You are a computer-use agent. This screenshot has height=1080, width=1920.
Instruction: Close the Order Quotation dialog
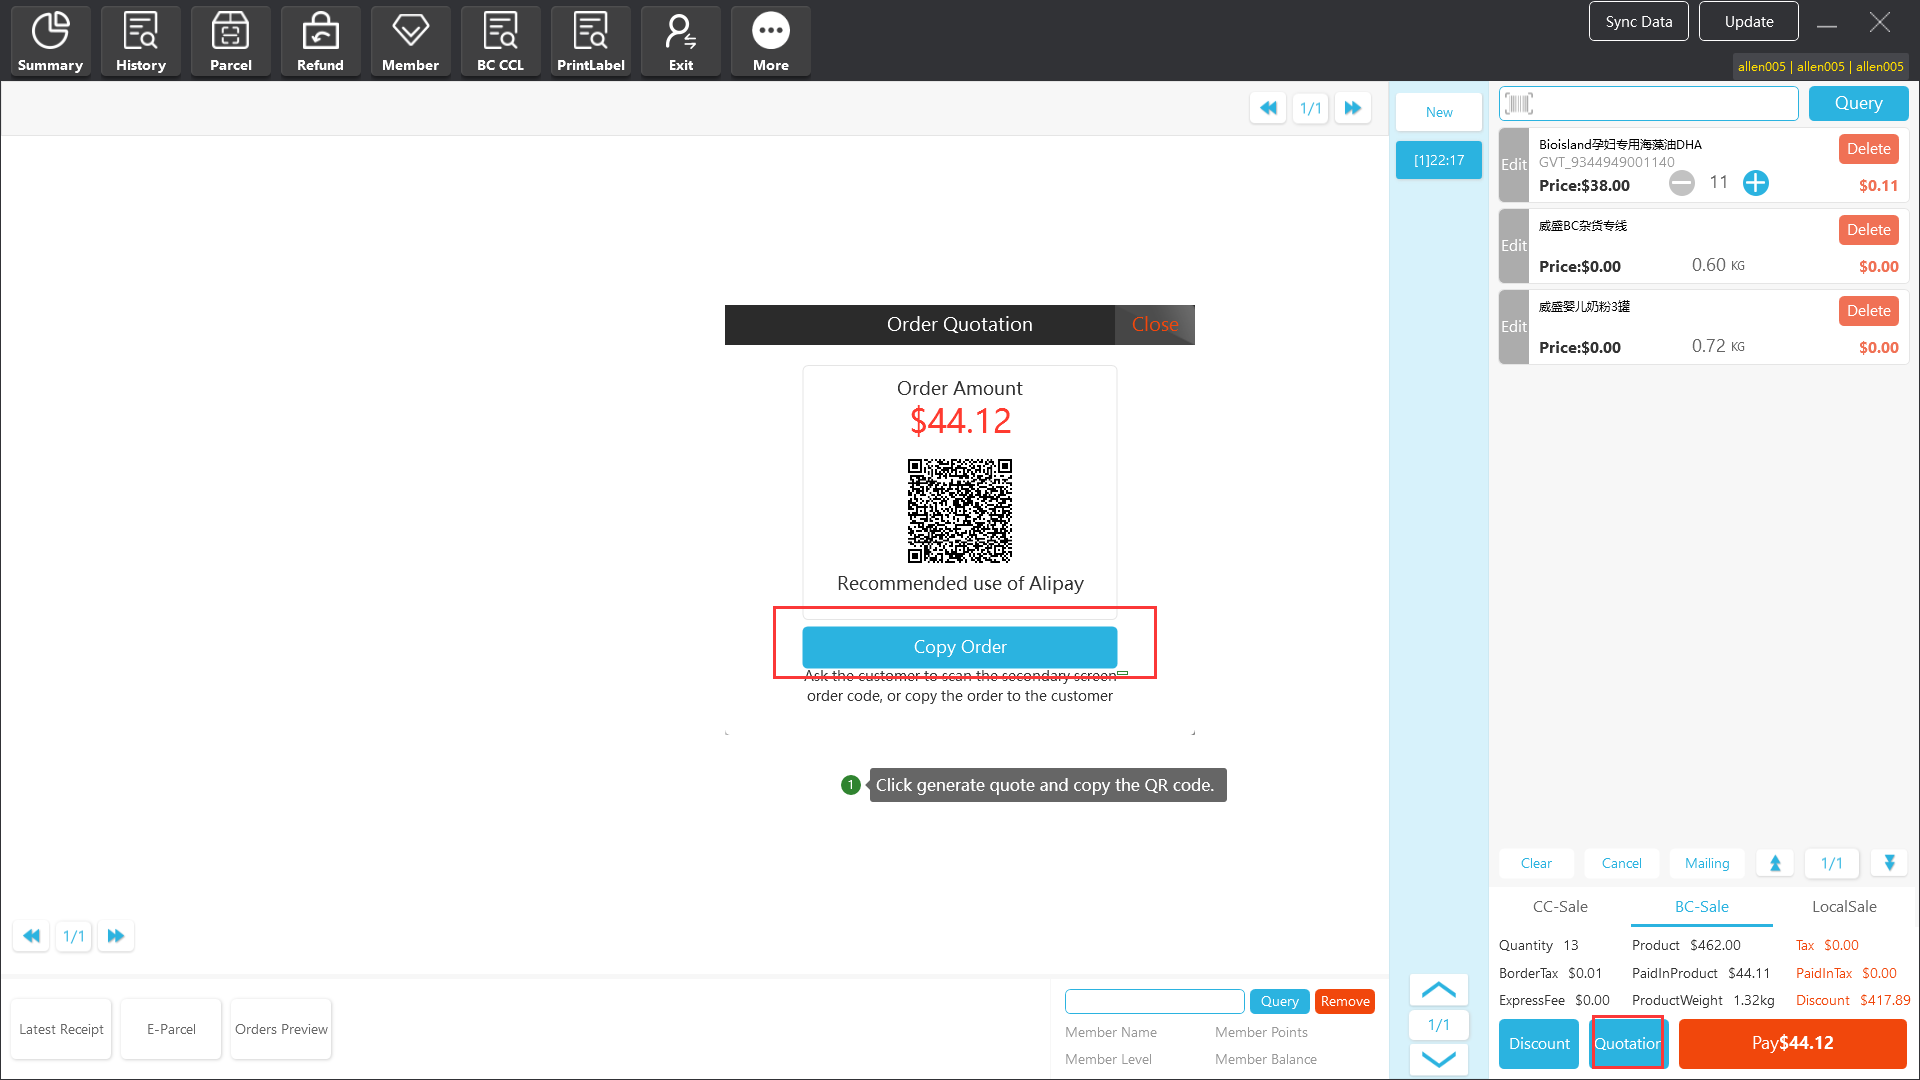(x=1154, y=325)
